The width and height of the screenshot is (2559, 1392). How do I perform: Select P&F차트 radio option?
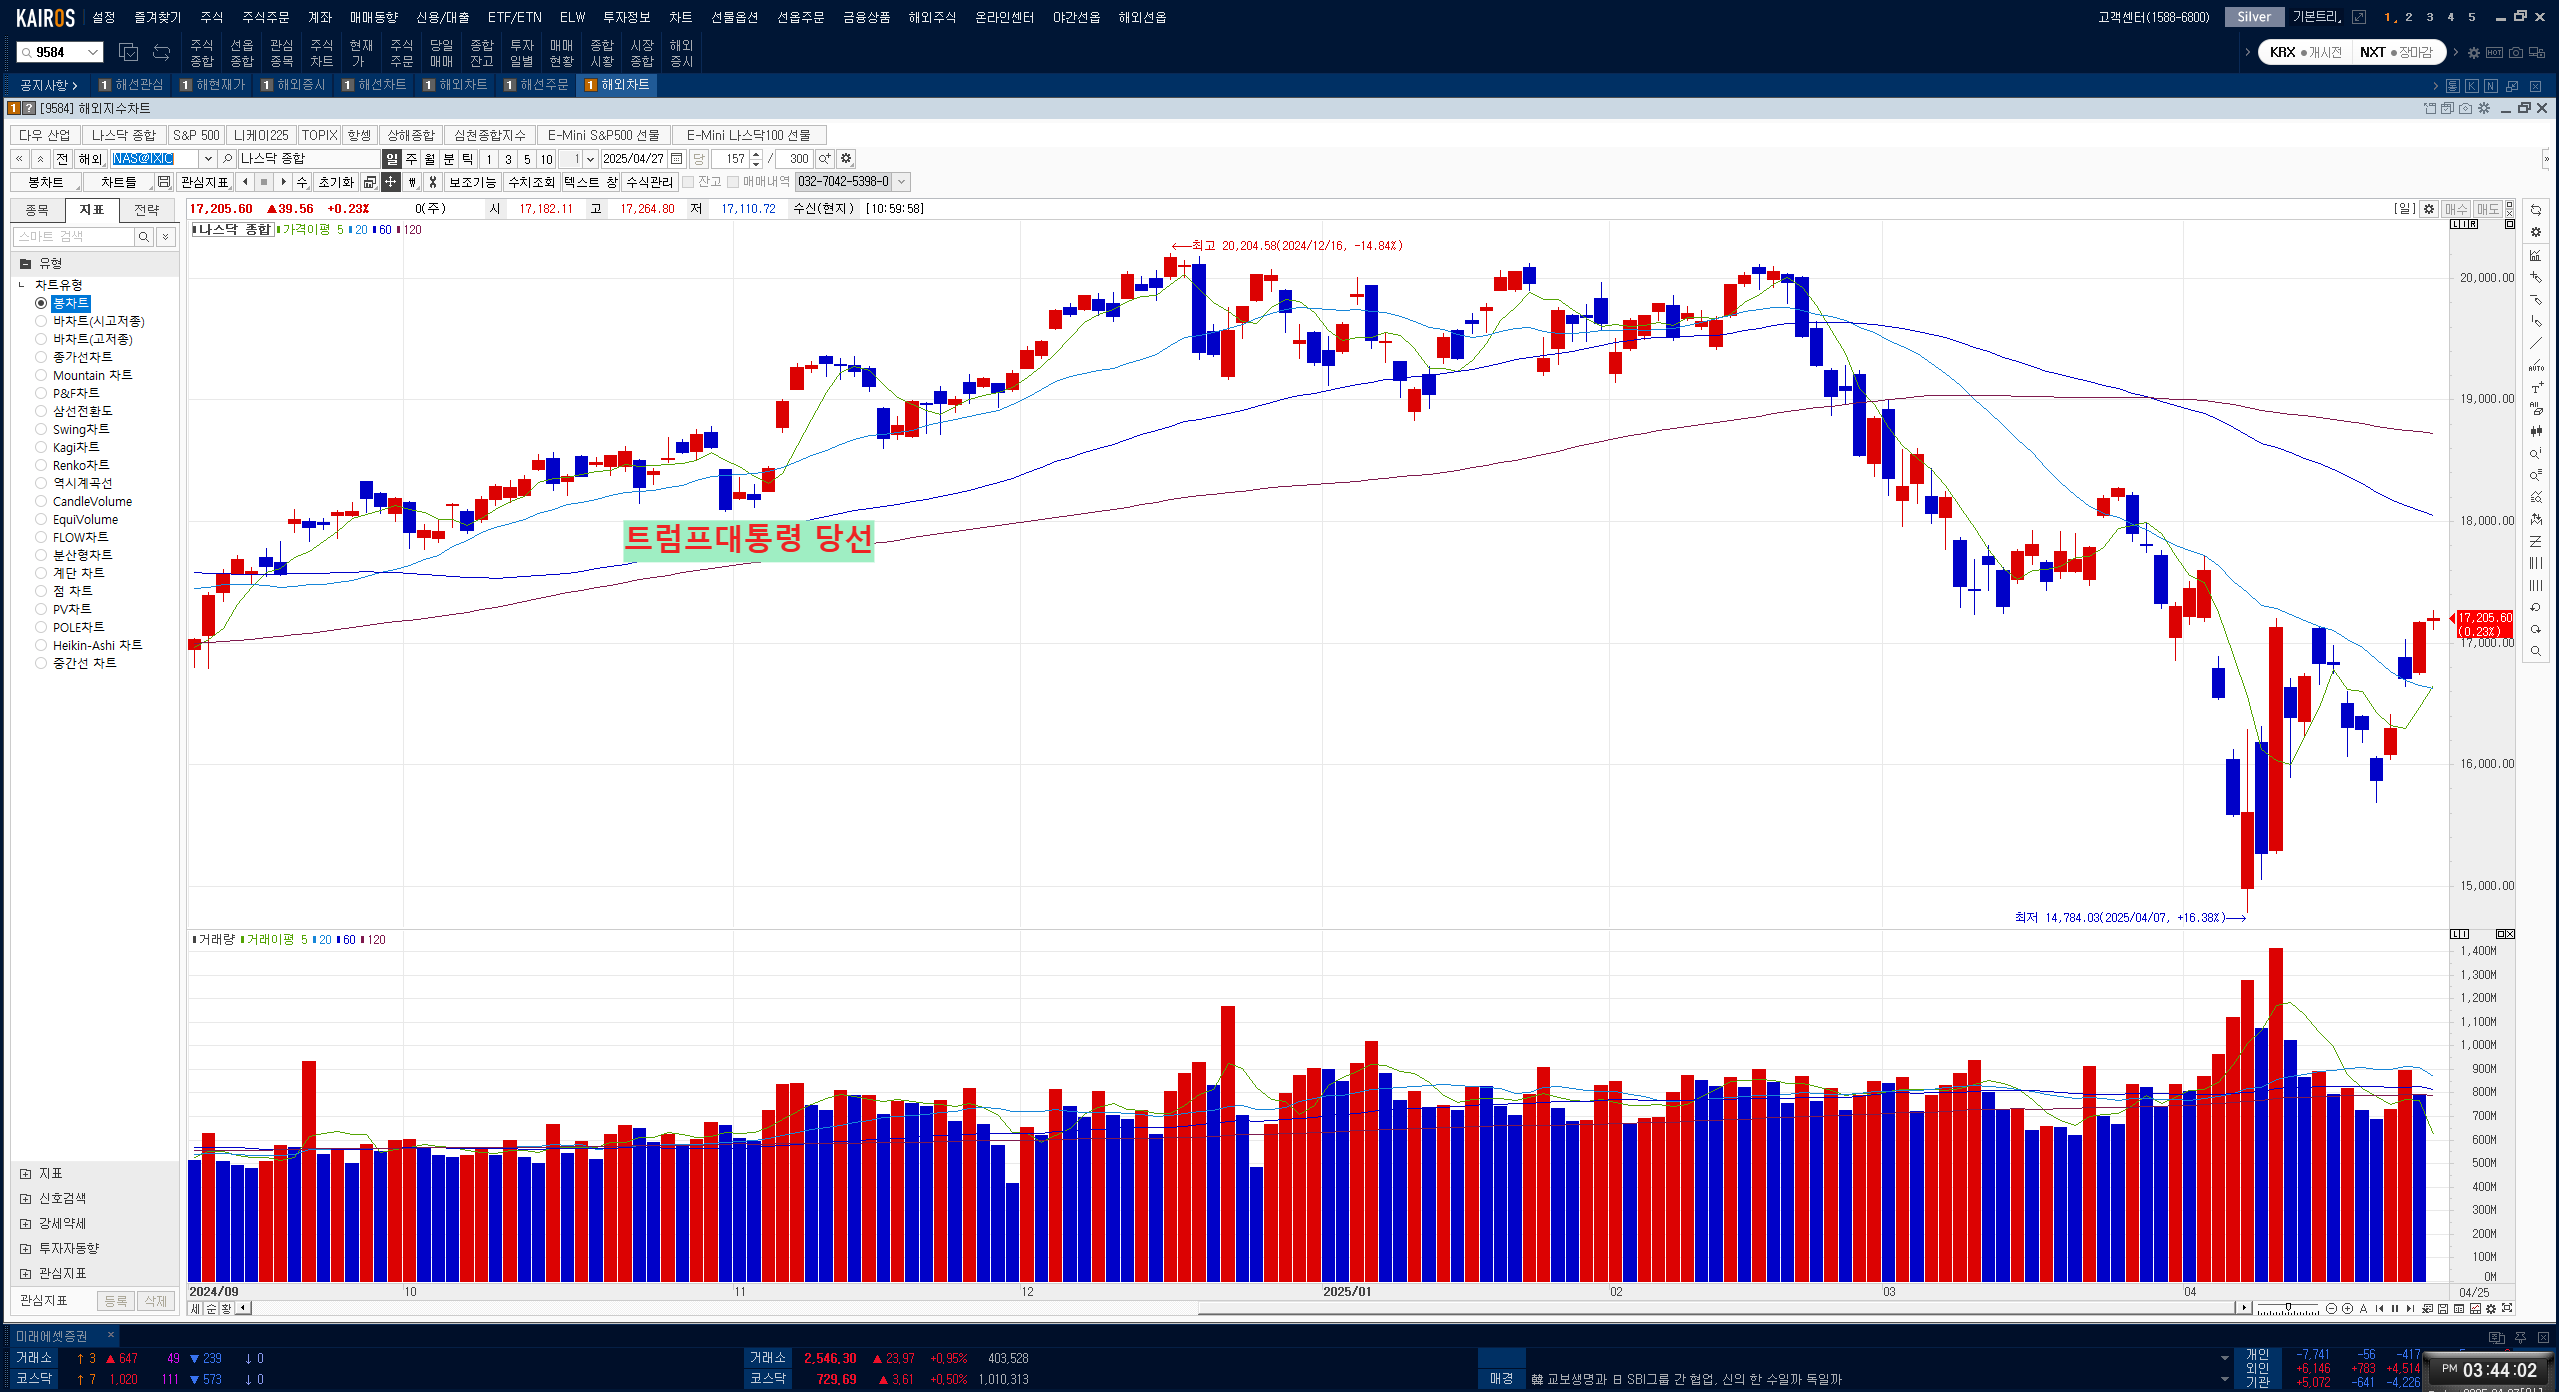point(41,393)
